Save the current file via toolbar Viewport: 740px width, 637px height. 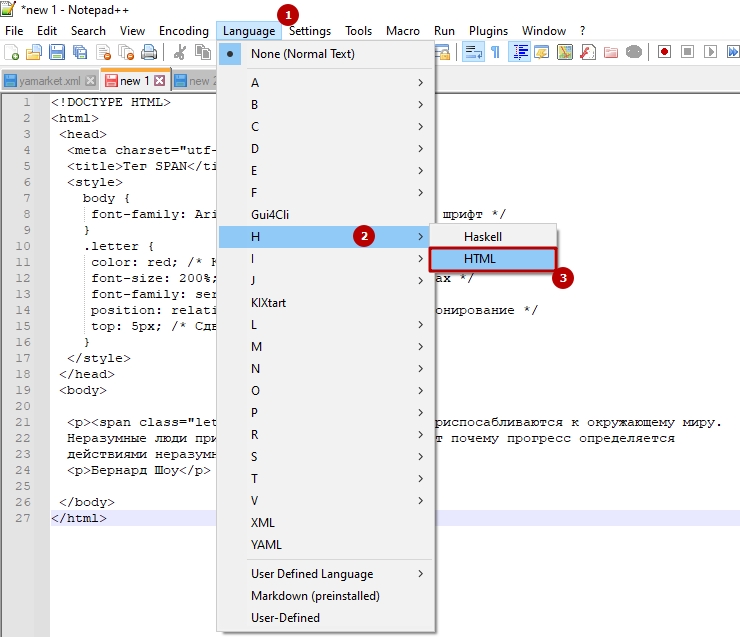point(56,53)
